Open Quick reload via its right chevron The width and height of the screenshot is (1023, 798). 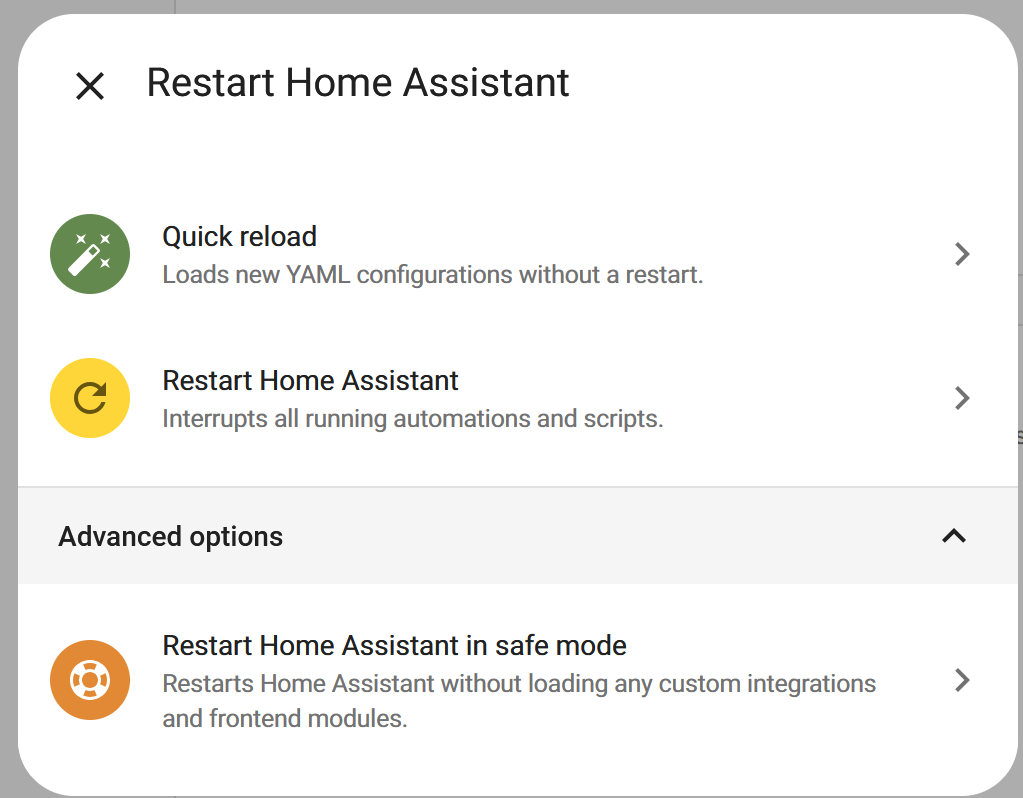click(x=962, y=254)
